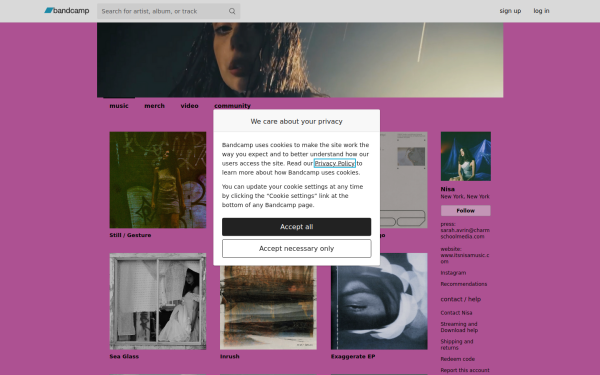This screenshot has width=600, height=375.
Task: Open the www.itsnisamusic.com website link
Action: pos(465,258)
